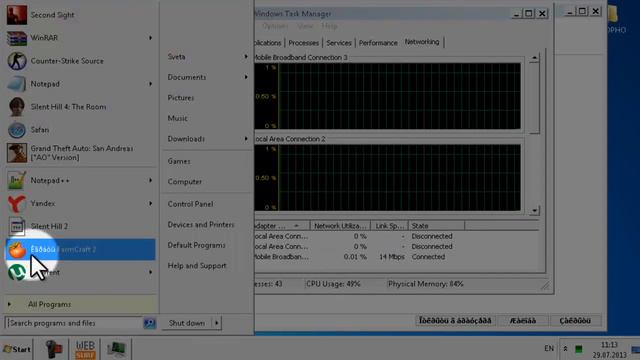Launch WinRAR from the start menu icon

[x=17, y=38]
